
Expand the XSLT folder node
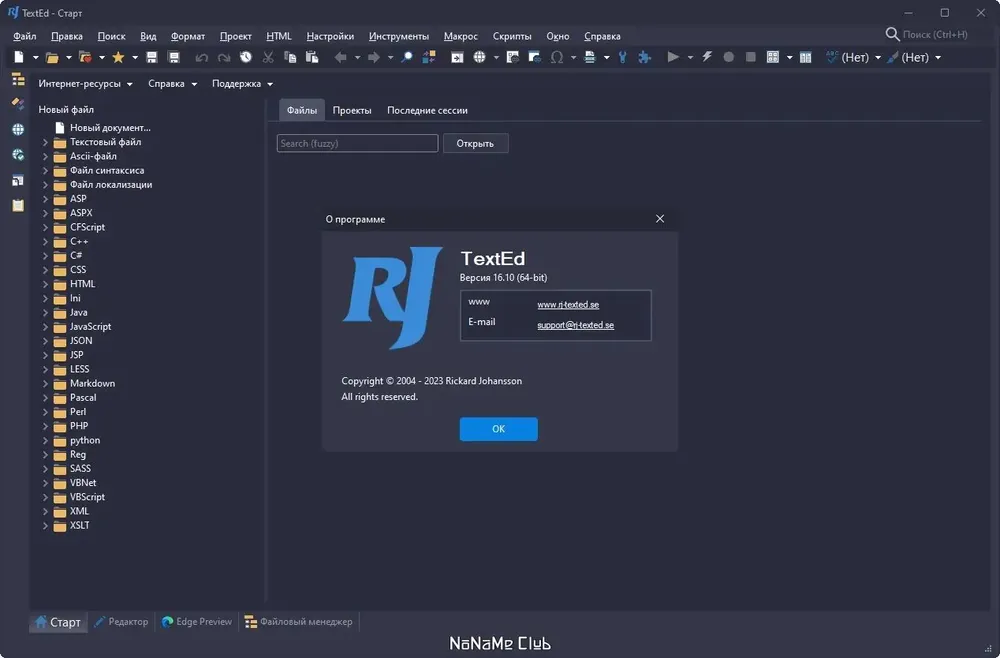coord(45,526)
